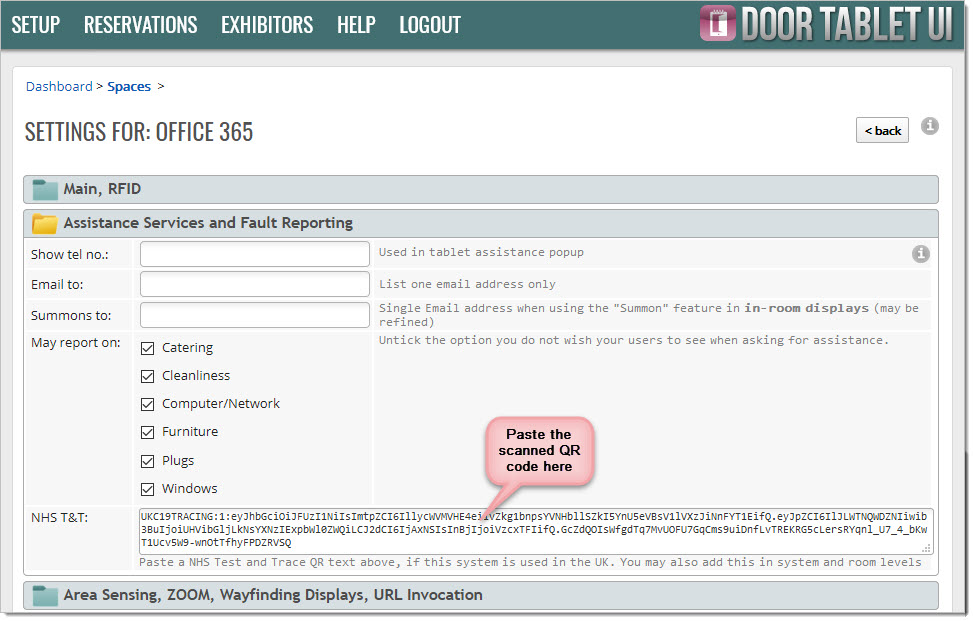The height and width of the screenshot is (621, 973).
Task: Click the < back button
Action: click(882, 130)
